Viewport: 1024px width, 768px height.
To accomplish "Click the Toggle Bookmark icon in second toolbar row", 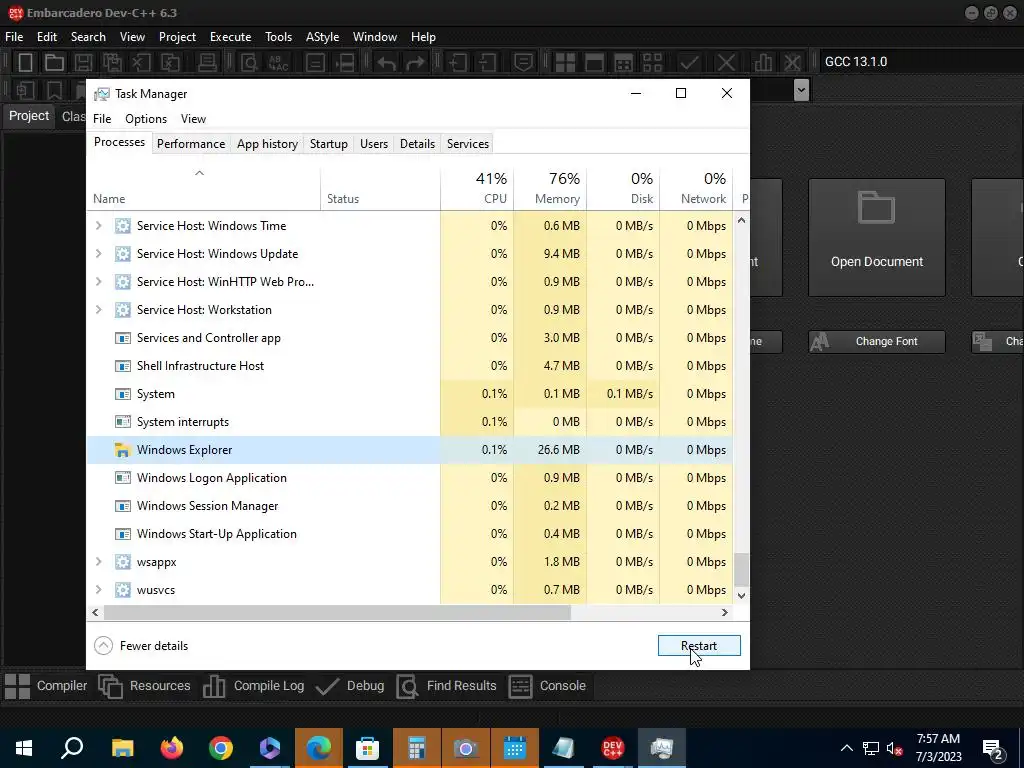I will click(x=54, y=89).
